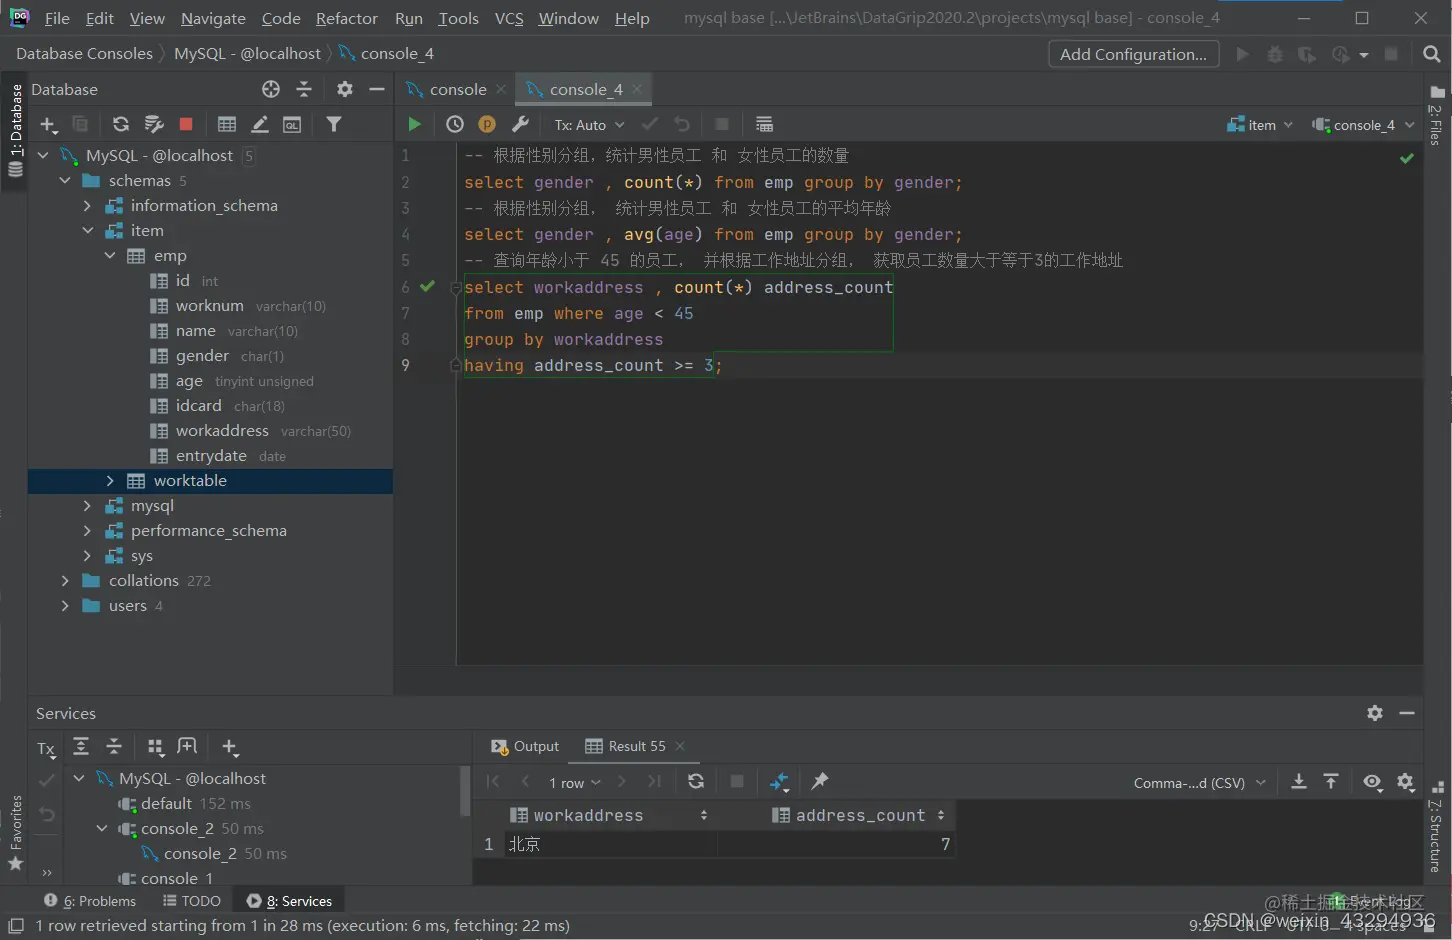
Task: Switch to the console editor tab
Action: [x=457, y=89]
